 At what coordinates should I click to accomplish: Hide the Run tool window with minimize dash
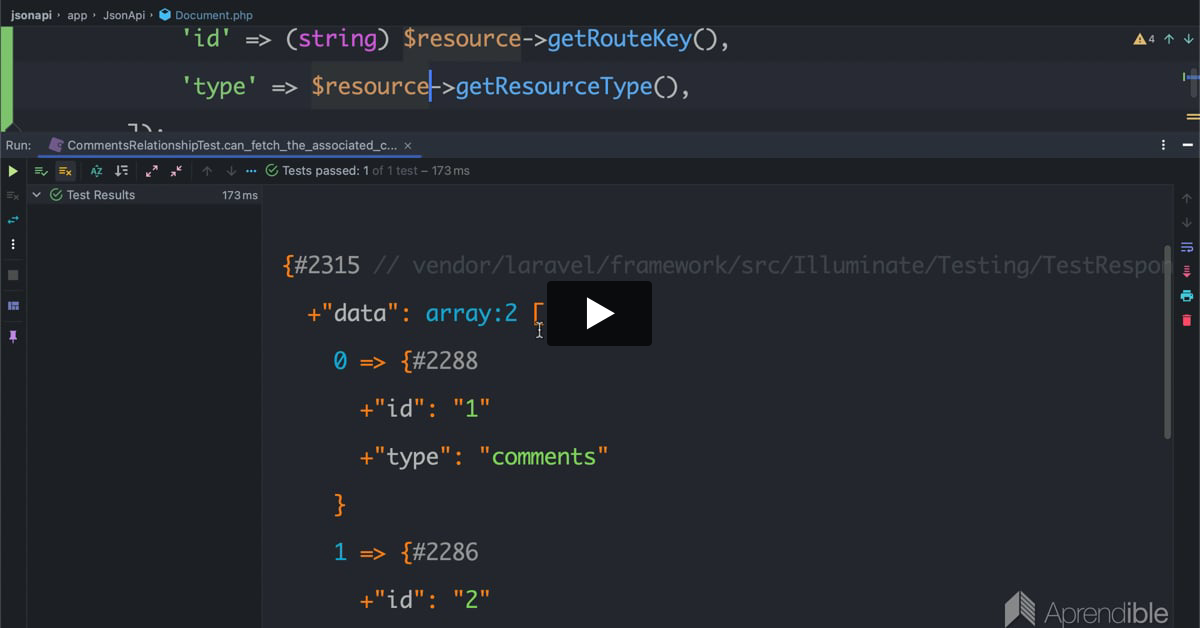point(1187,145)
